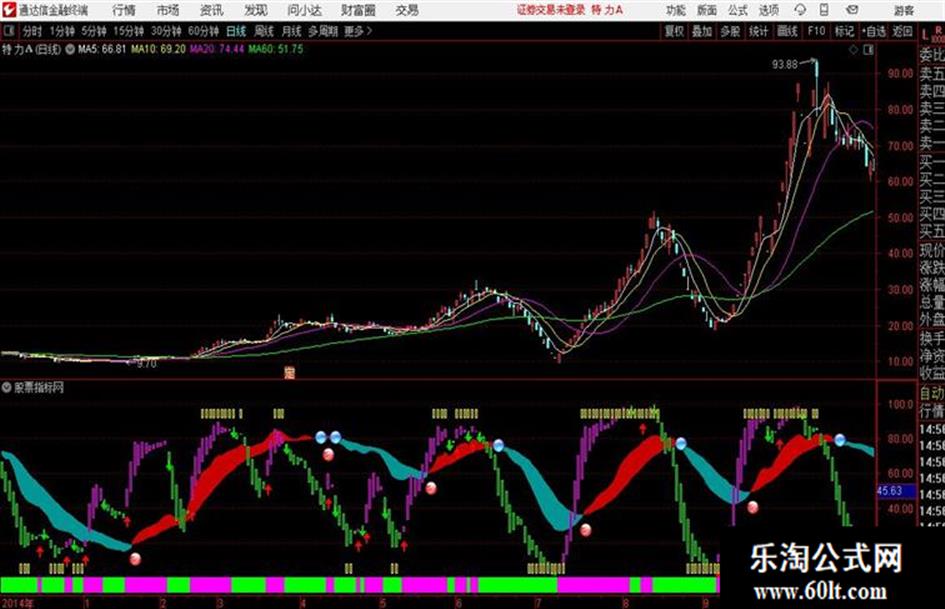
Task: Switch to the 周线 period tab
Action: (264, 31)
